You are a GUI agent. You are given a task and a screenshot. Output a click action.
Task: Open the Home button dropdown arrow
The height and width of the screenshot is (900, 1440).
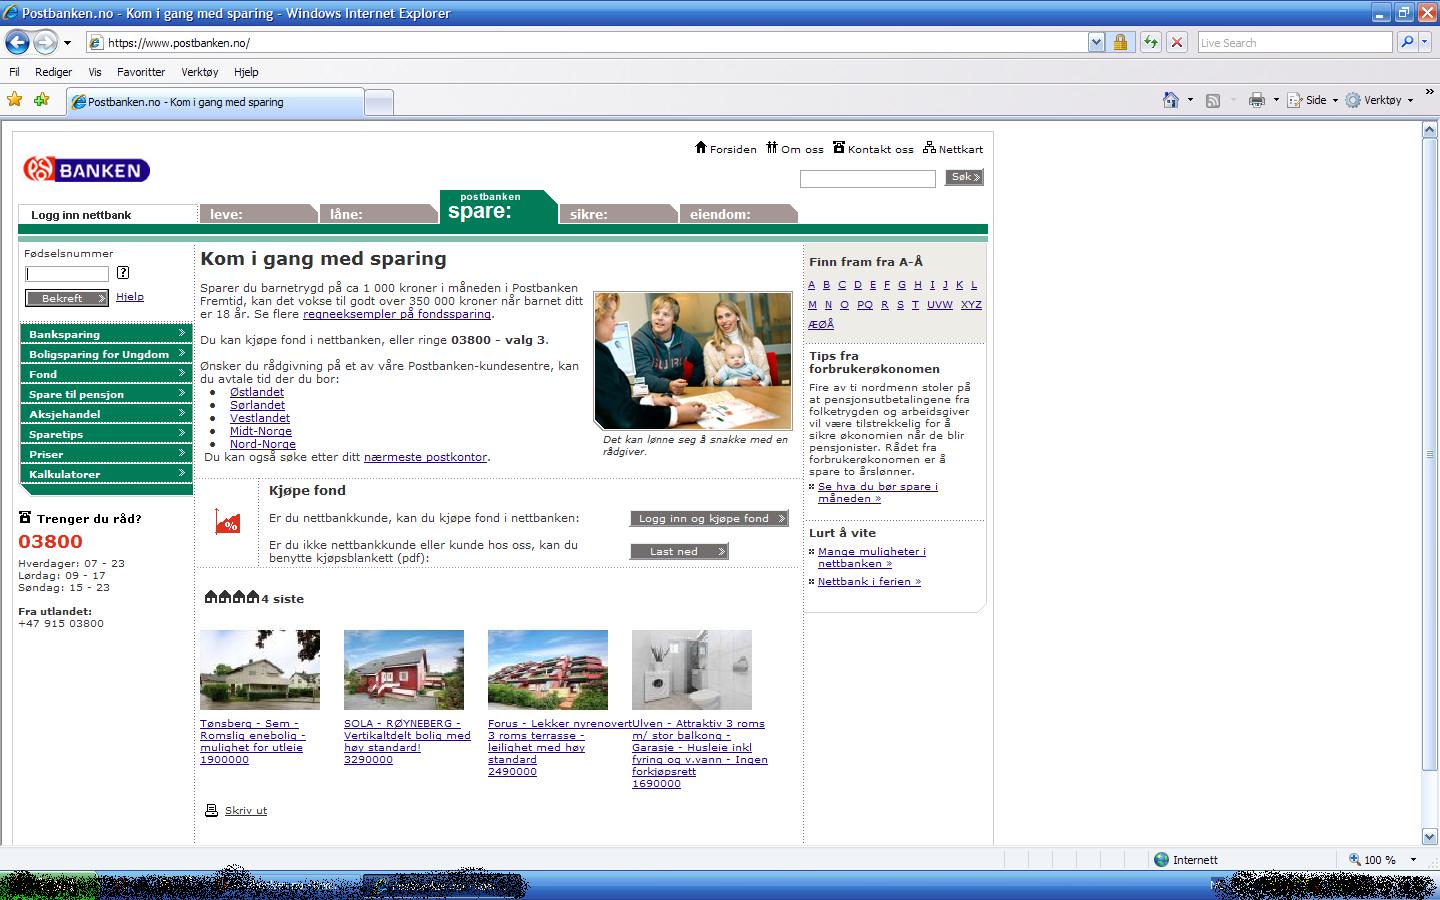pos(1190,100)
